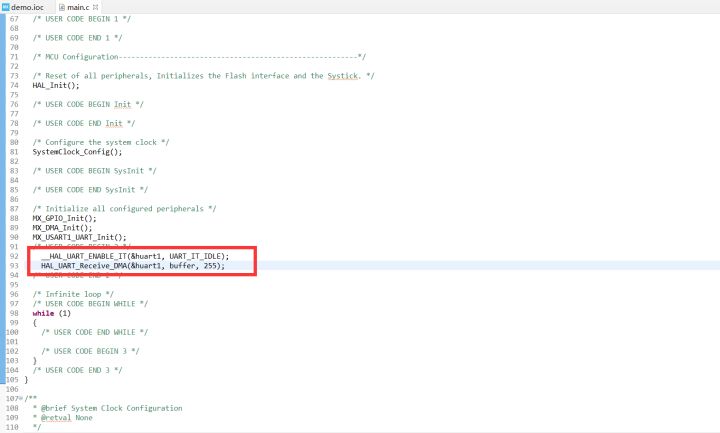Click the comment USER CODE BEGIN Init
This screenshot has height=433, width=720.
[88, 105]
